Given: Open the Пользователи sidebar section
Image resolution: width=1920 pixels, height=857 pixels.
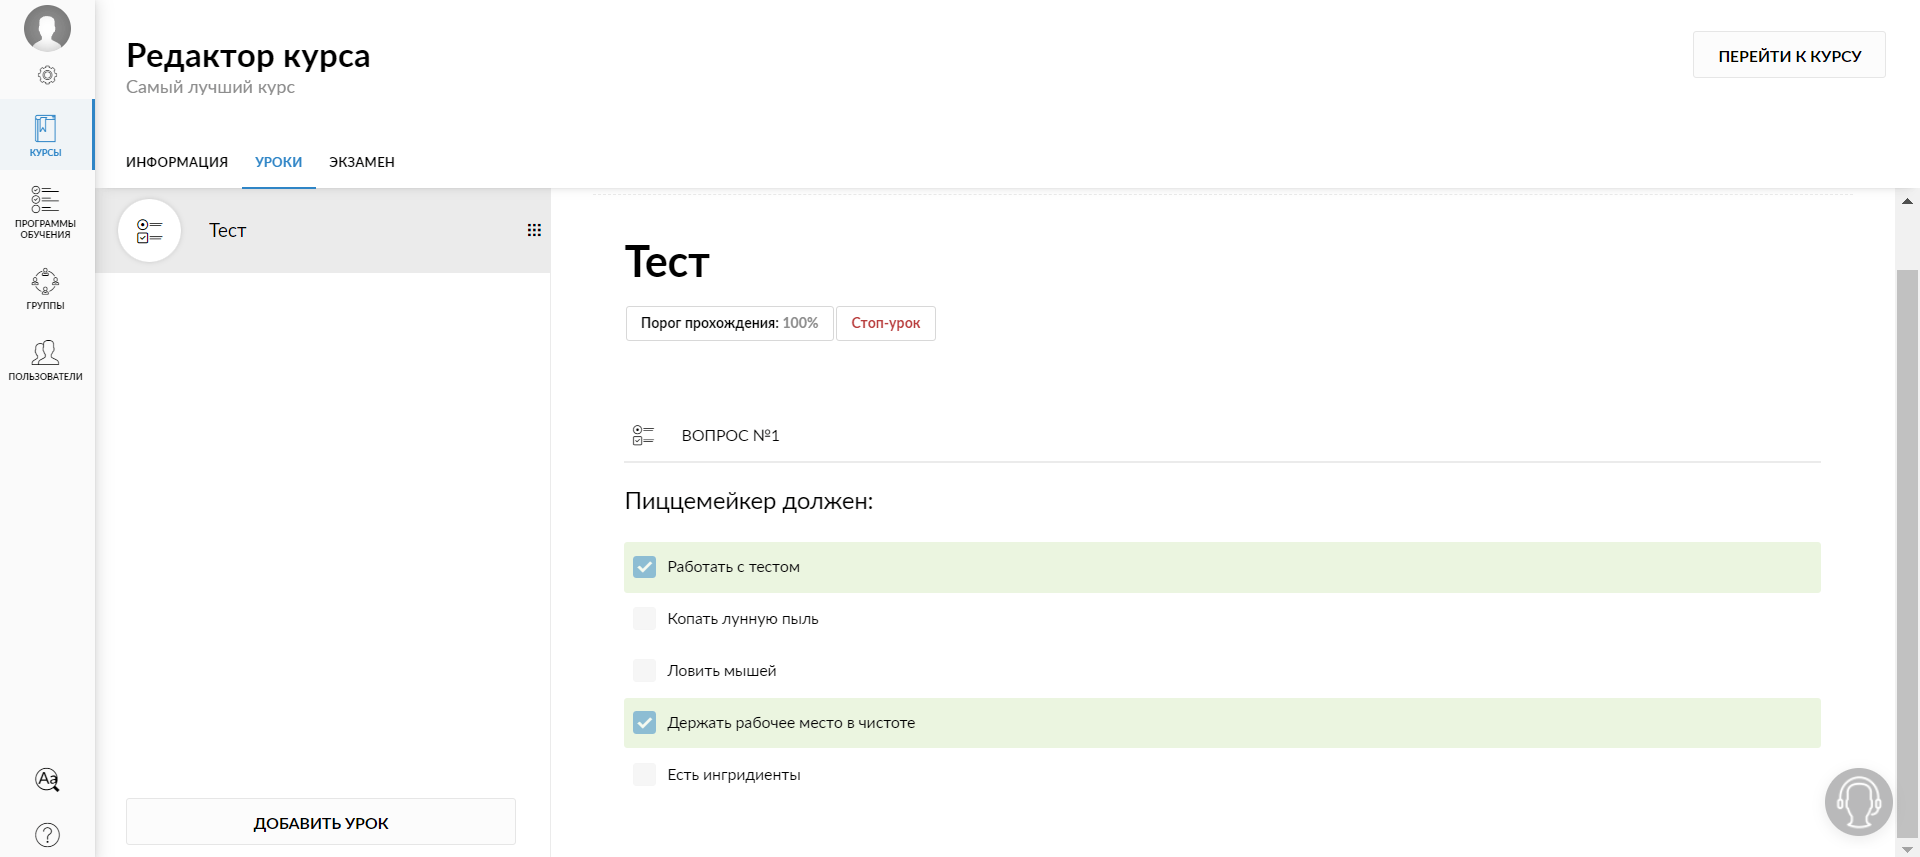Looking at the screenshot, I should coord(46,360).
